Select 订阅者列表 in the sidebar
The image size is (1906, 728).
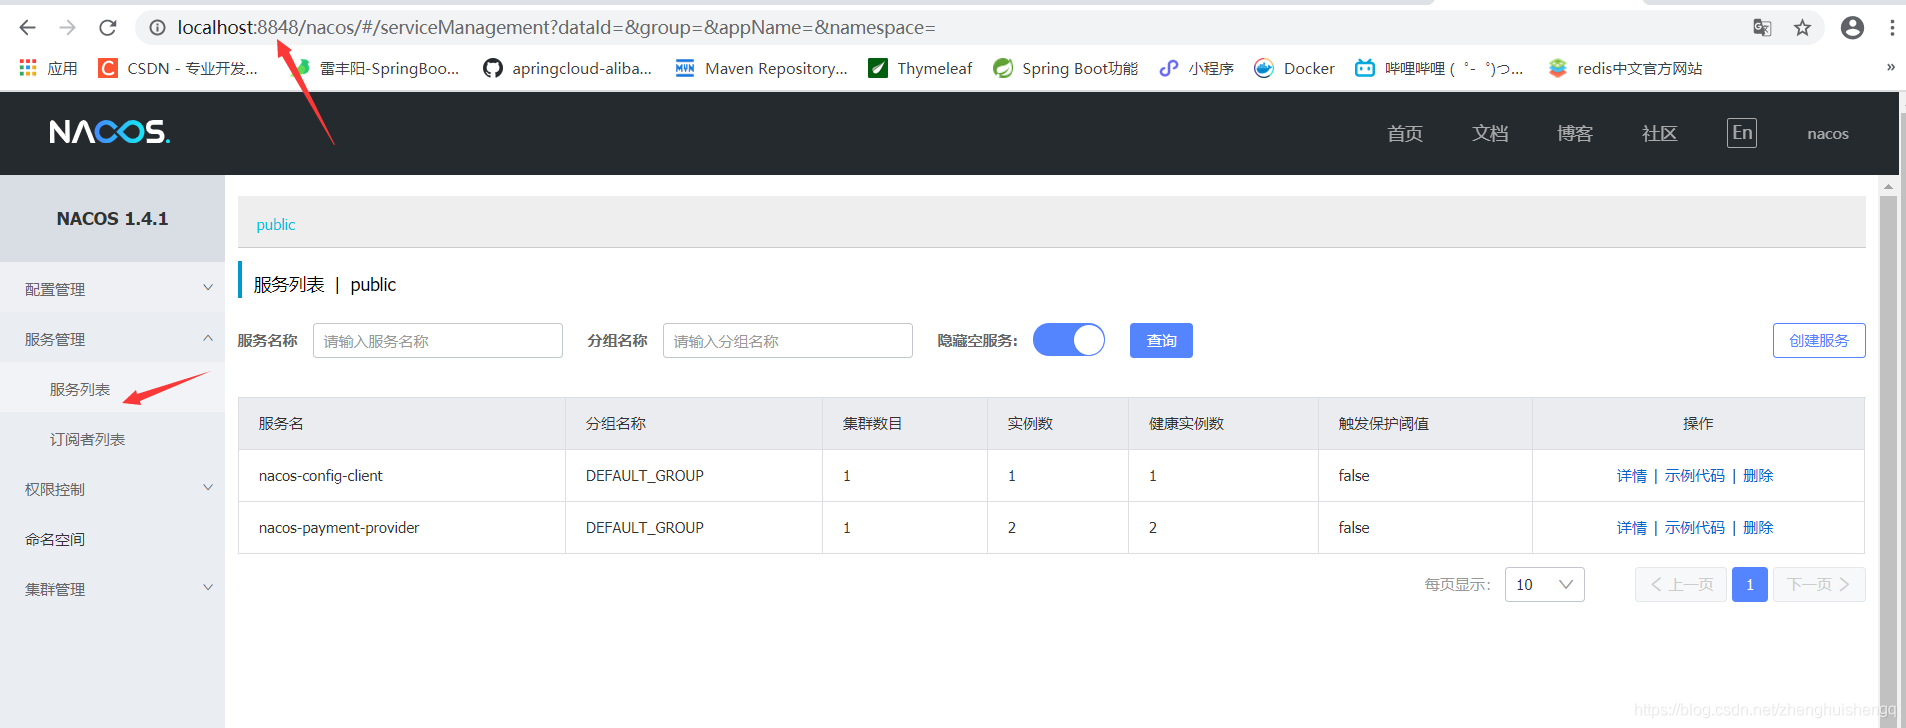point(88,439)
